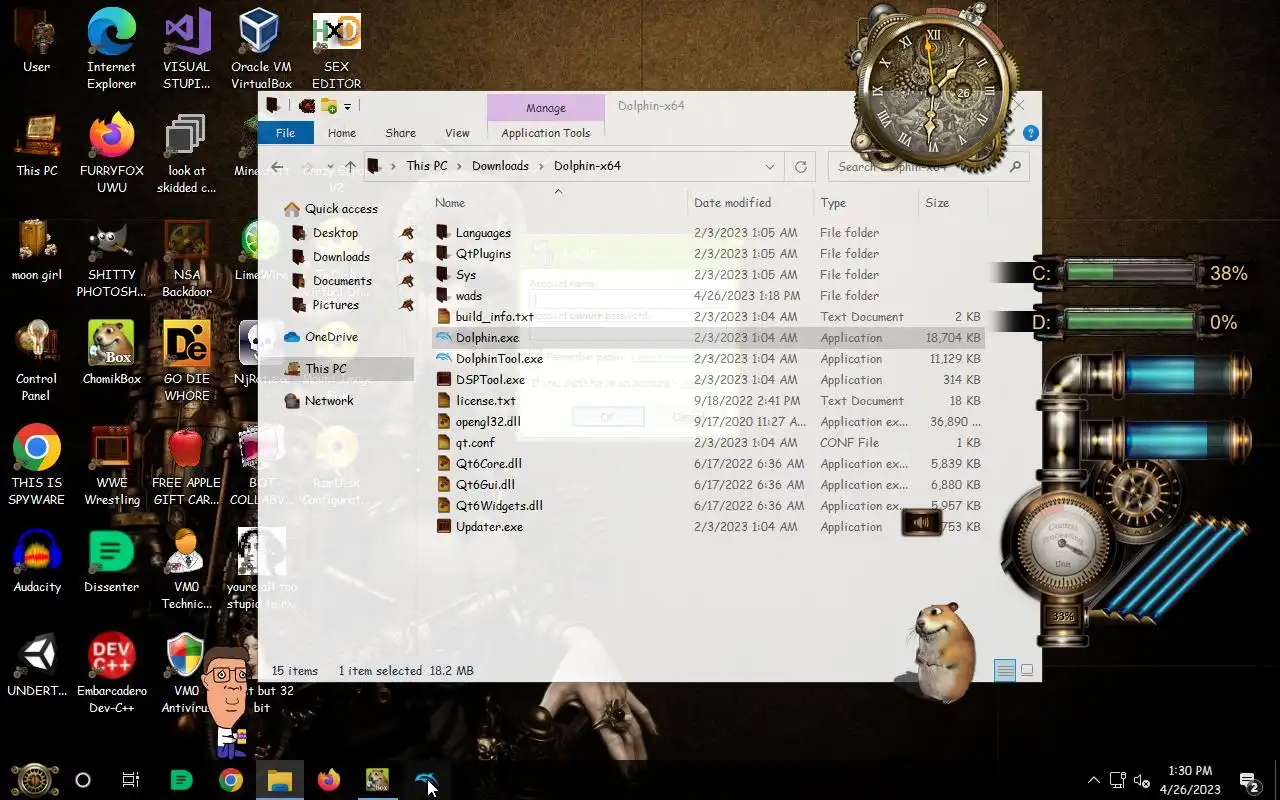Open the taskbar clock and date
The height and width of the screenshot is (800, 1280).
tap(1190, 780)
